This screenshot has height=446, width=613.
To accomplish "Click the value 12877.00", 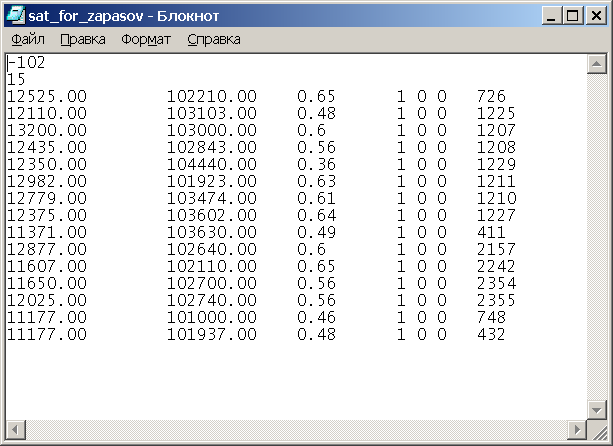I will click(x=47, y=249).
